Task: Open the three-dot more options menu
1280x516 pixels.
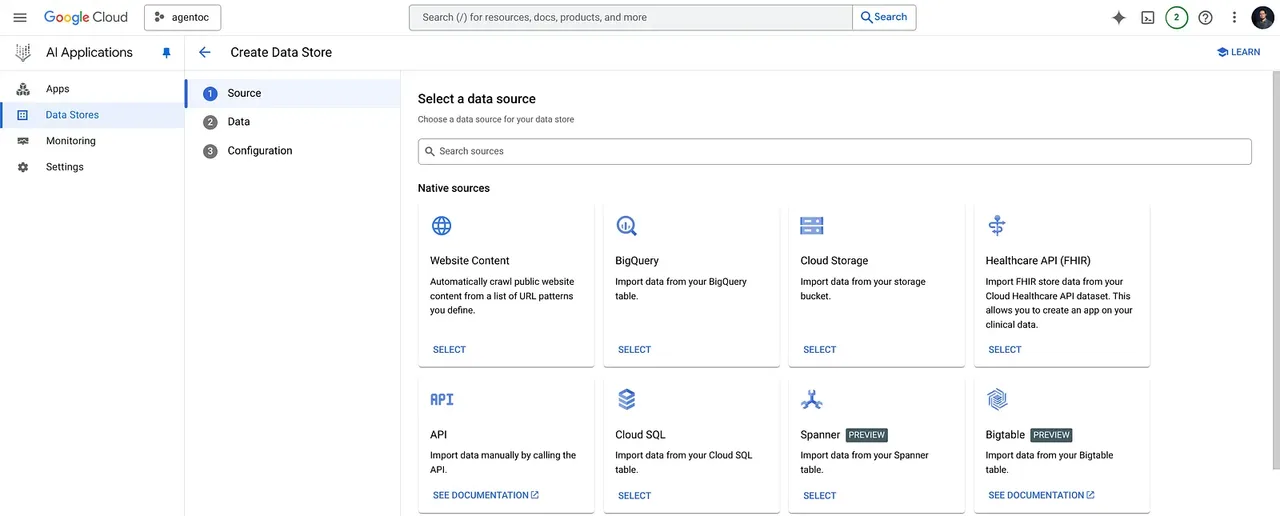Action: pyautogui.click(x=1234, y=17)
